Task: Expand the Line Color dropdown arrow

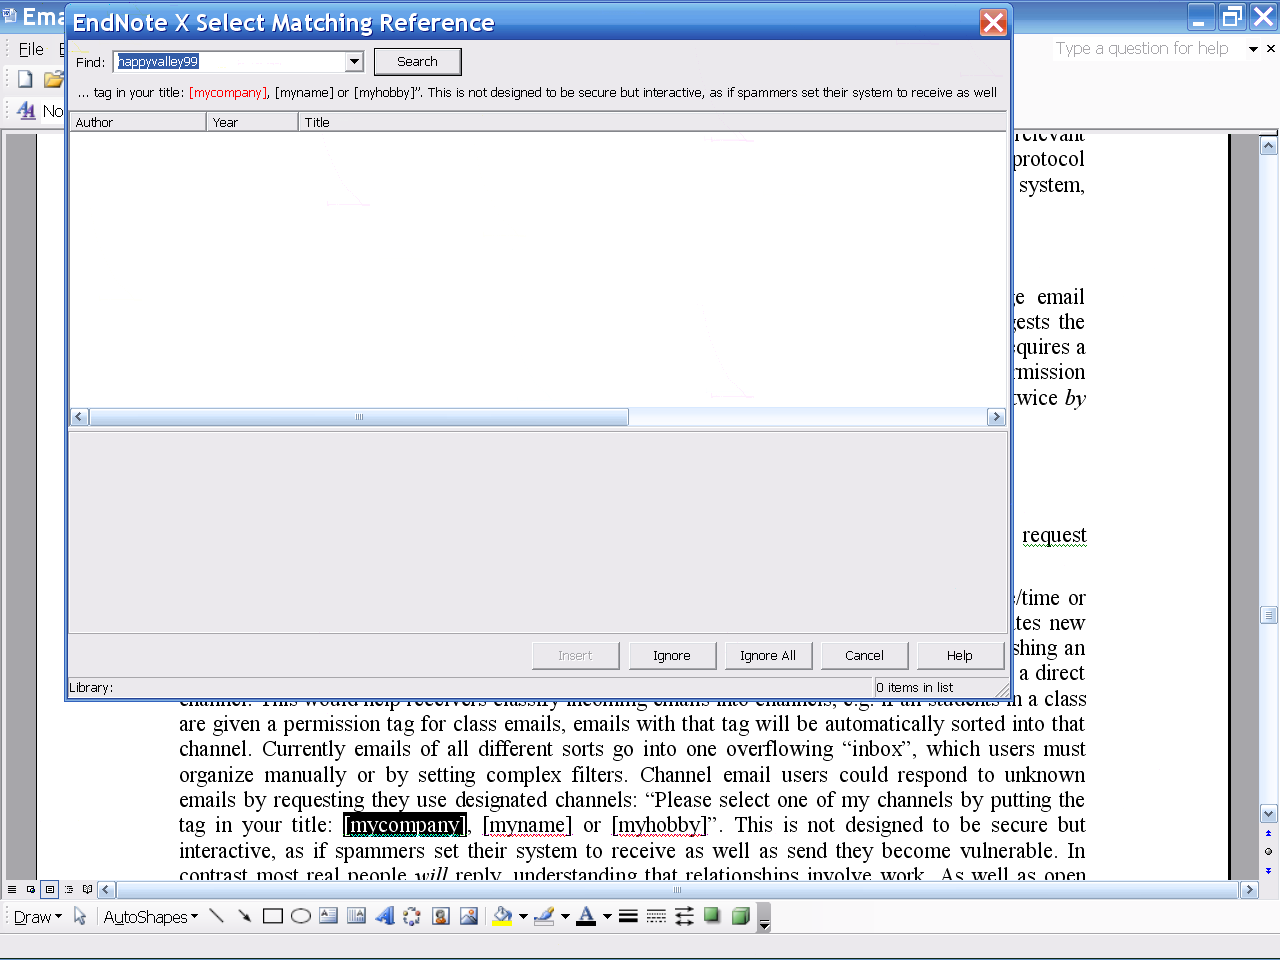Action: click(x=565, y=916)
